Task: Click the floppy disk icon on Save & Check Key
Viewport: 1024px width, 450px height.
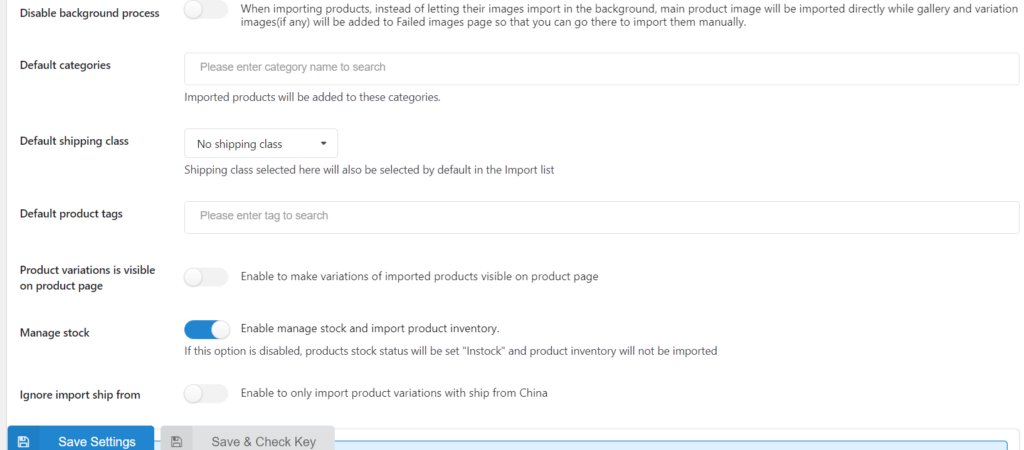Action: [176, 442]
